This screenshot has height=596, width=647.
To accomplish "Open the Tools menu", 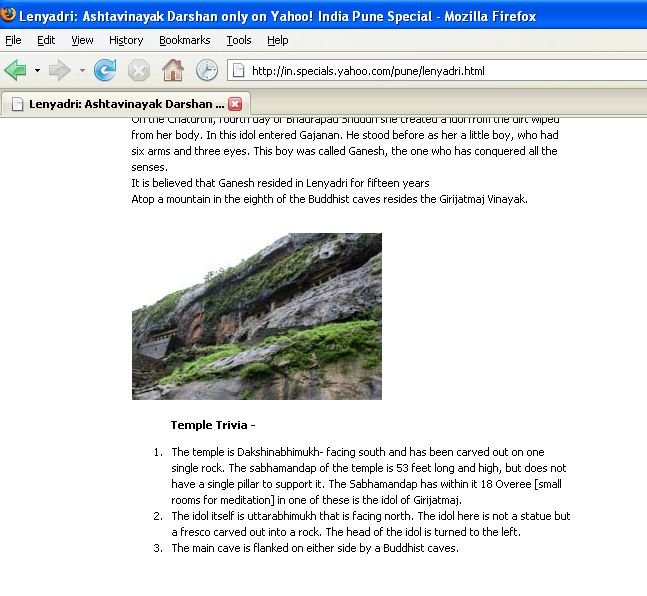I will coord(238,40).
